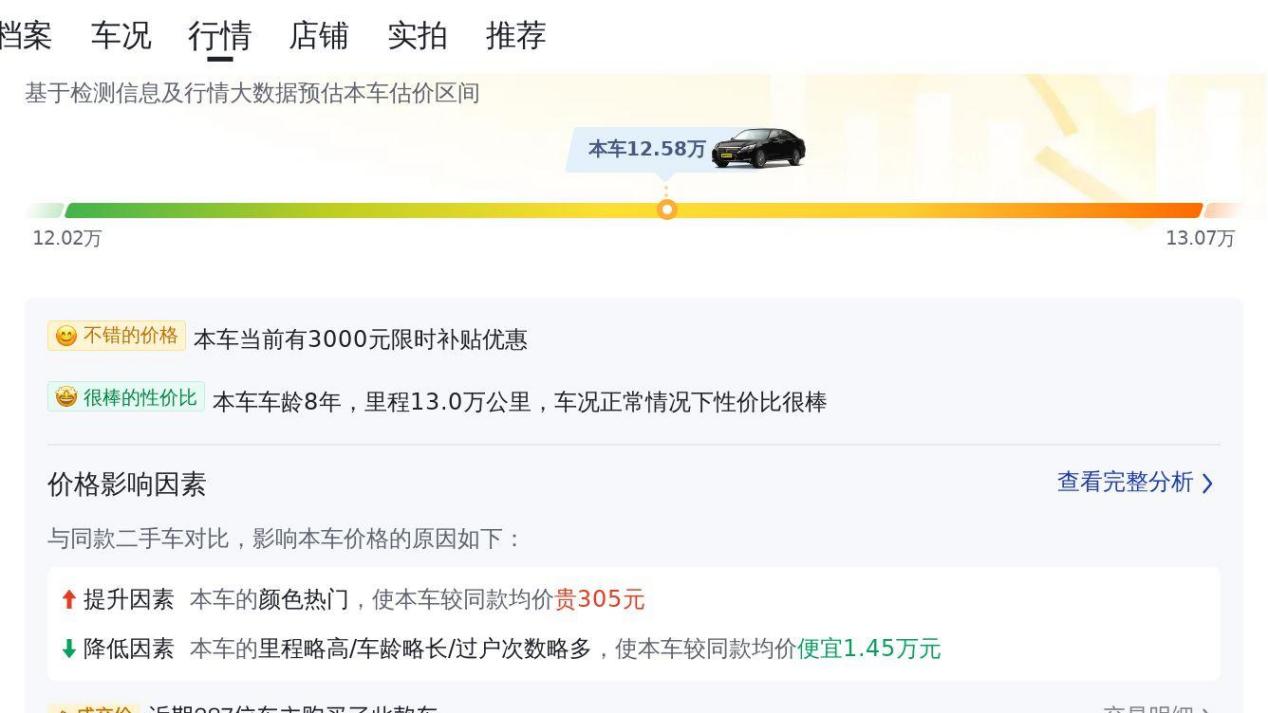Click the star-eyed emoji beside 很棒的性价比
Image resolution: width=1268 pixels, height=713 pixels.
pos(63,398)
